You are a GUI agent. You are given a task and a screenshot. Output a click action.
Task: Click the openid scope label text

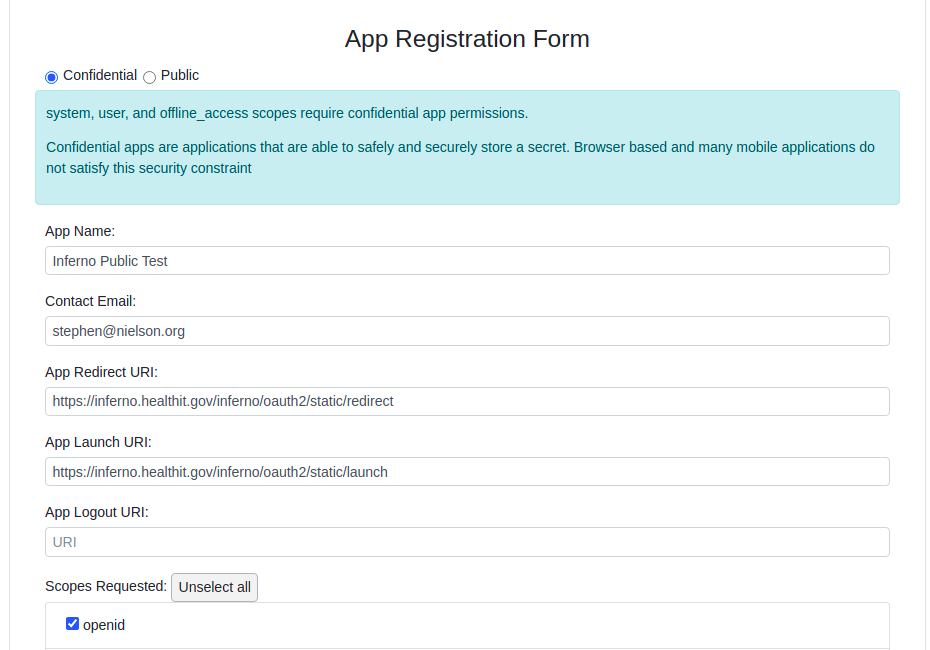coord(104,625)
